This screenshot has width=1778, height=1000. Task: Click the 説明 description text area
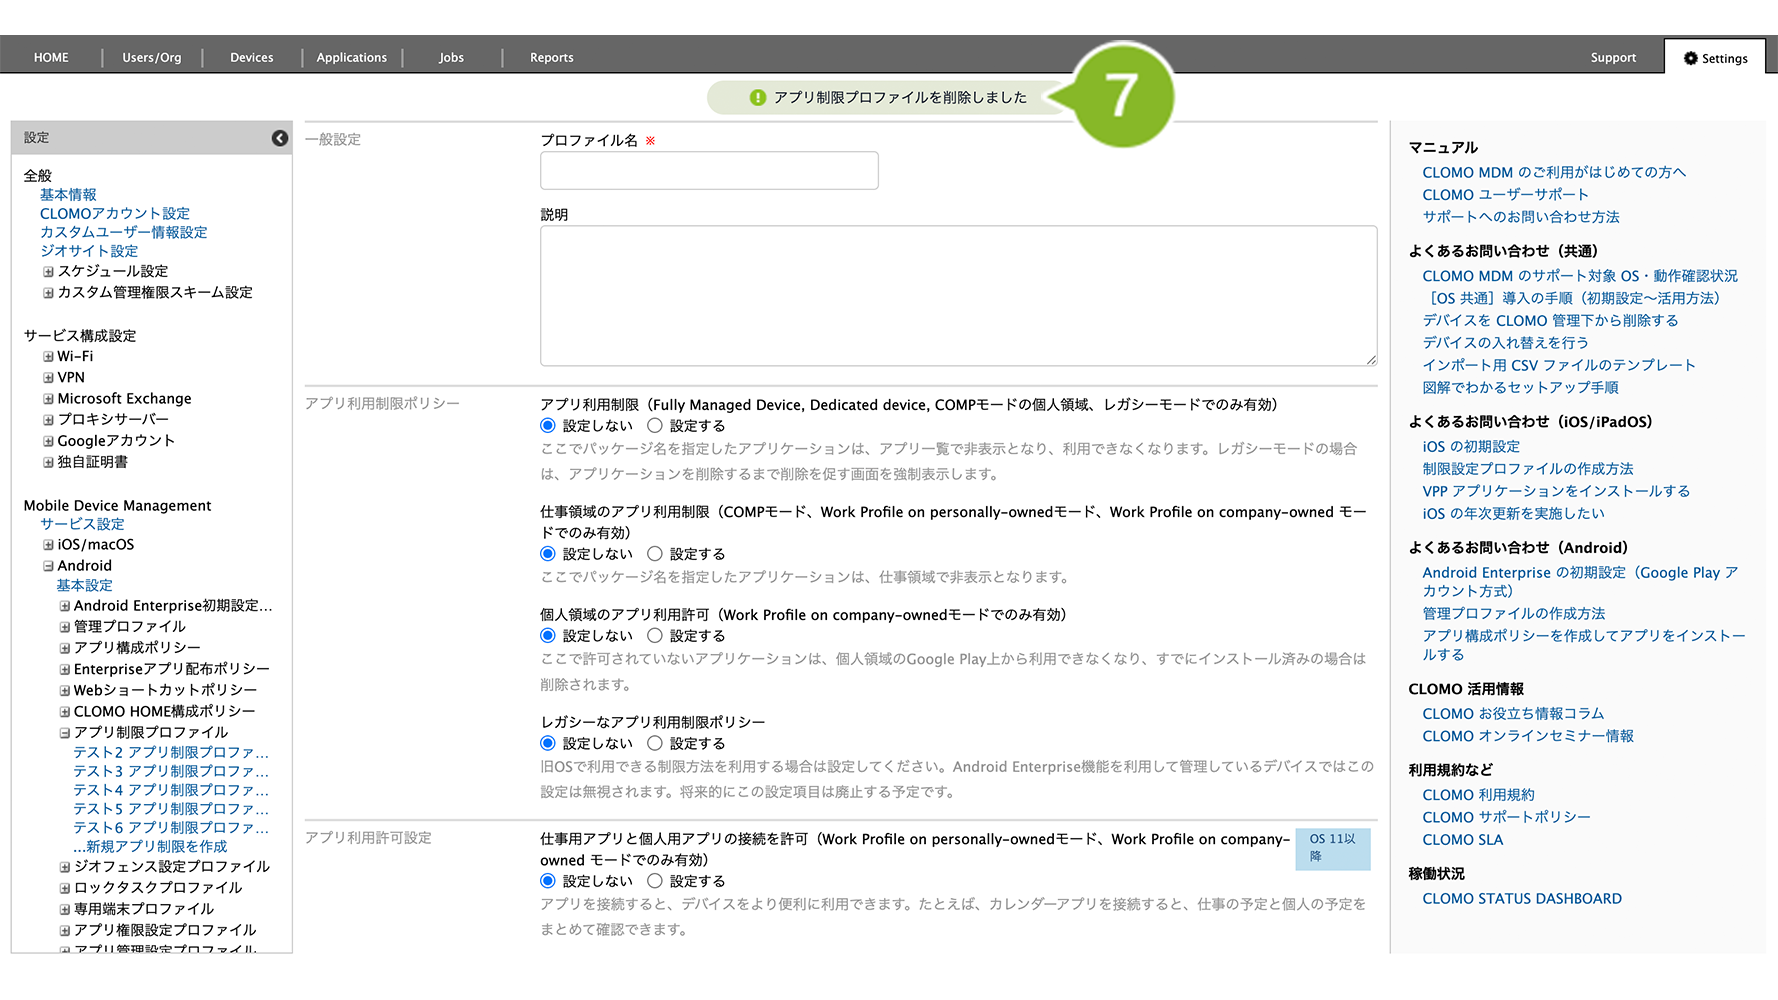click(957, 295)
